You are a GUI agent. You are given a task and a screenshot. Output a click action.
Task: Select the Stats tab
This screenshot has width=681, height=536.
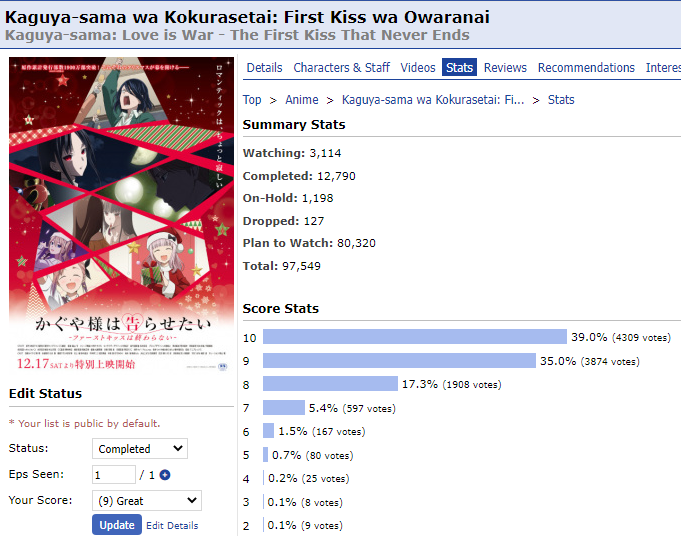point(460,68)
